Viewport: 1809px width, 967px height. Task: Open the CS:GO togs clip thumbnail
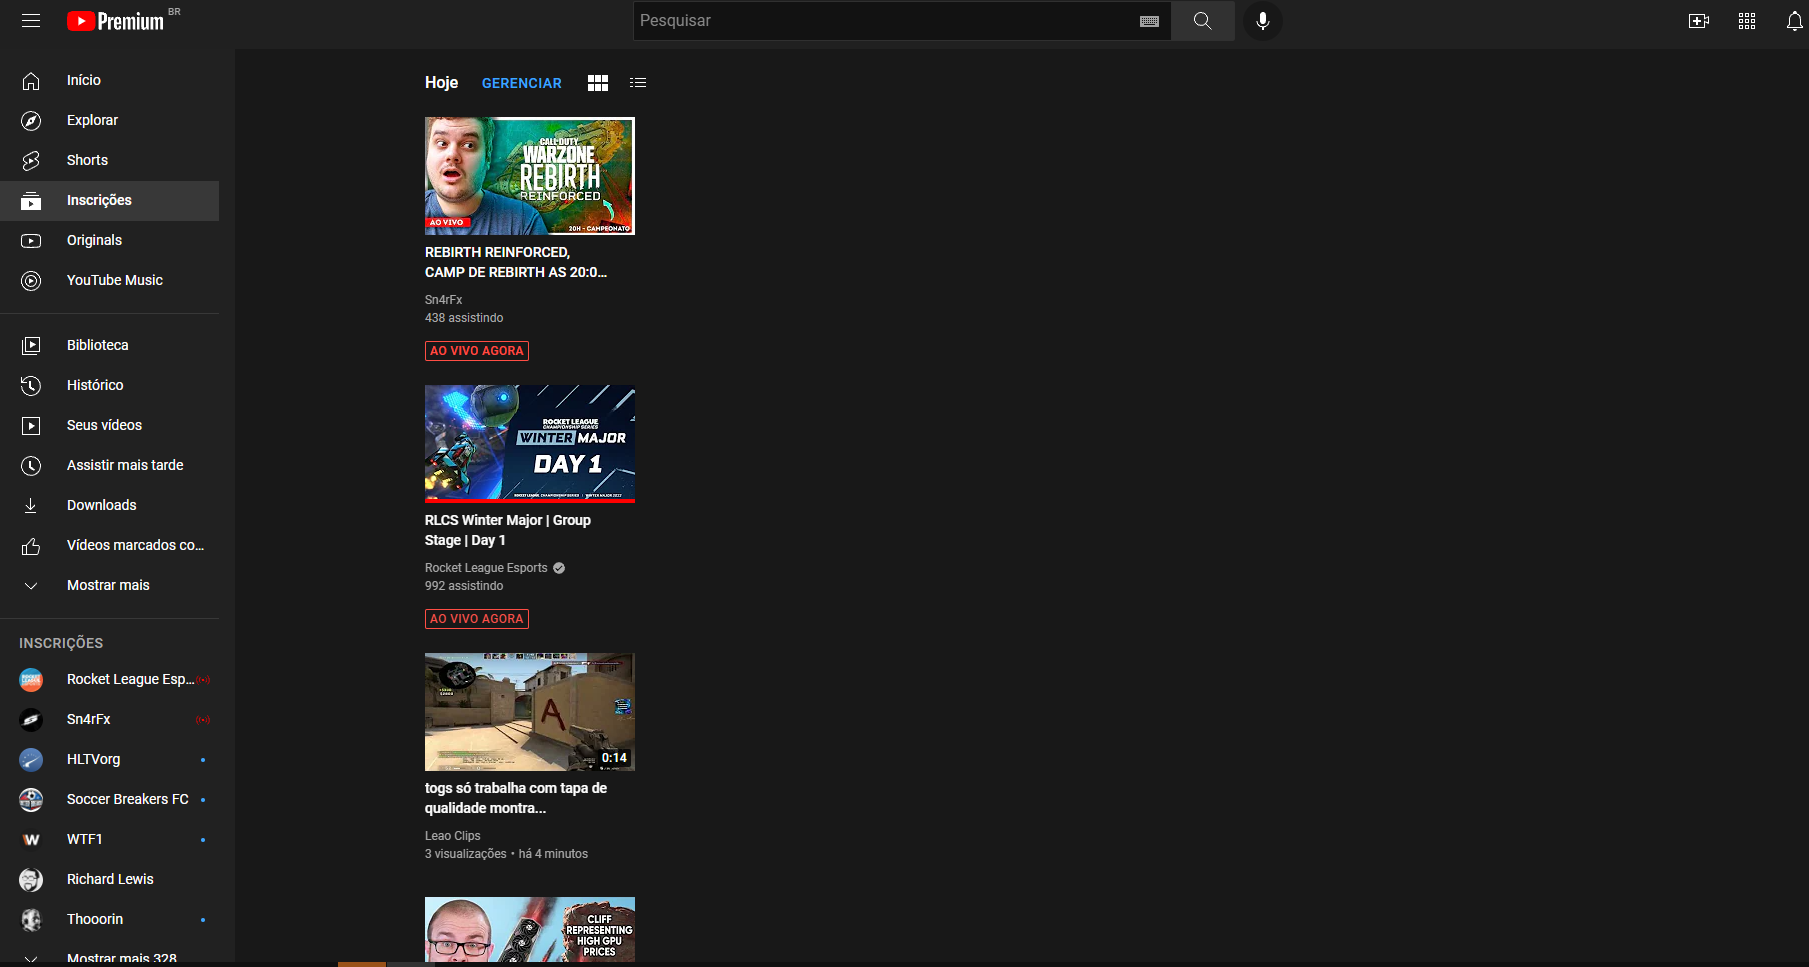click(530, 712)
